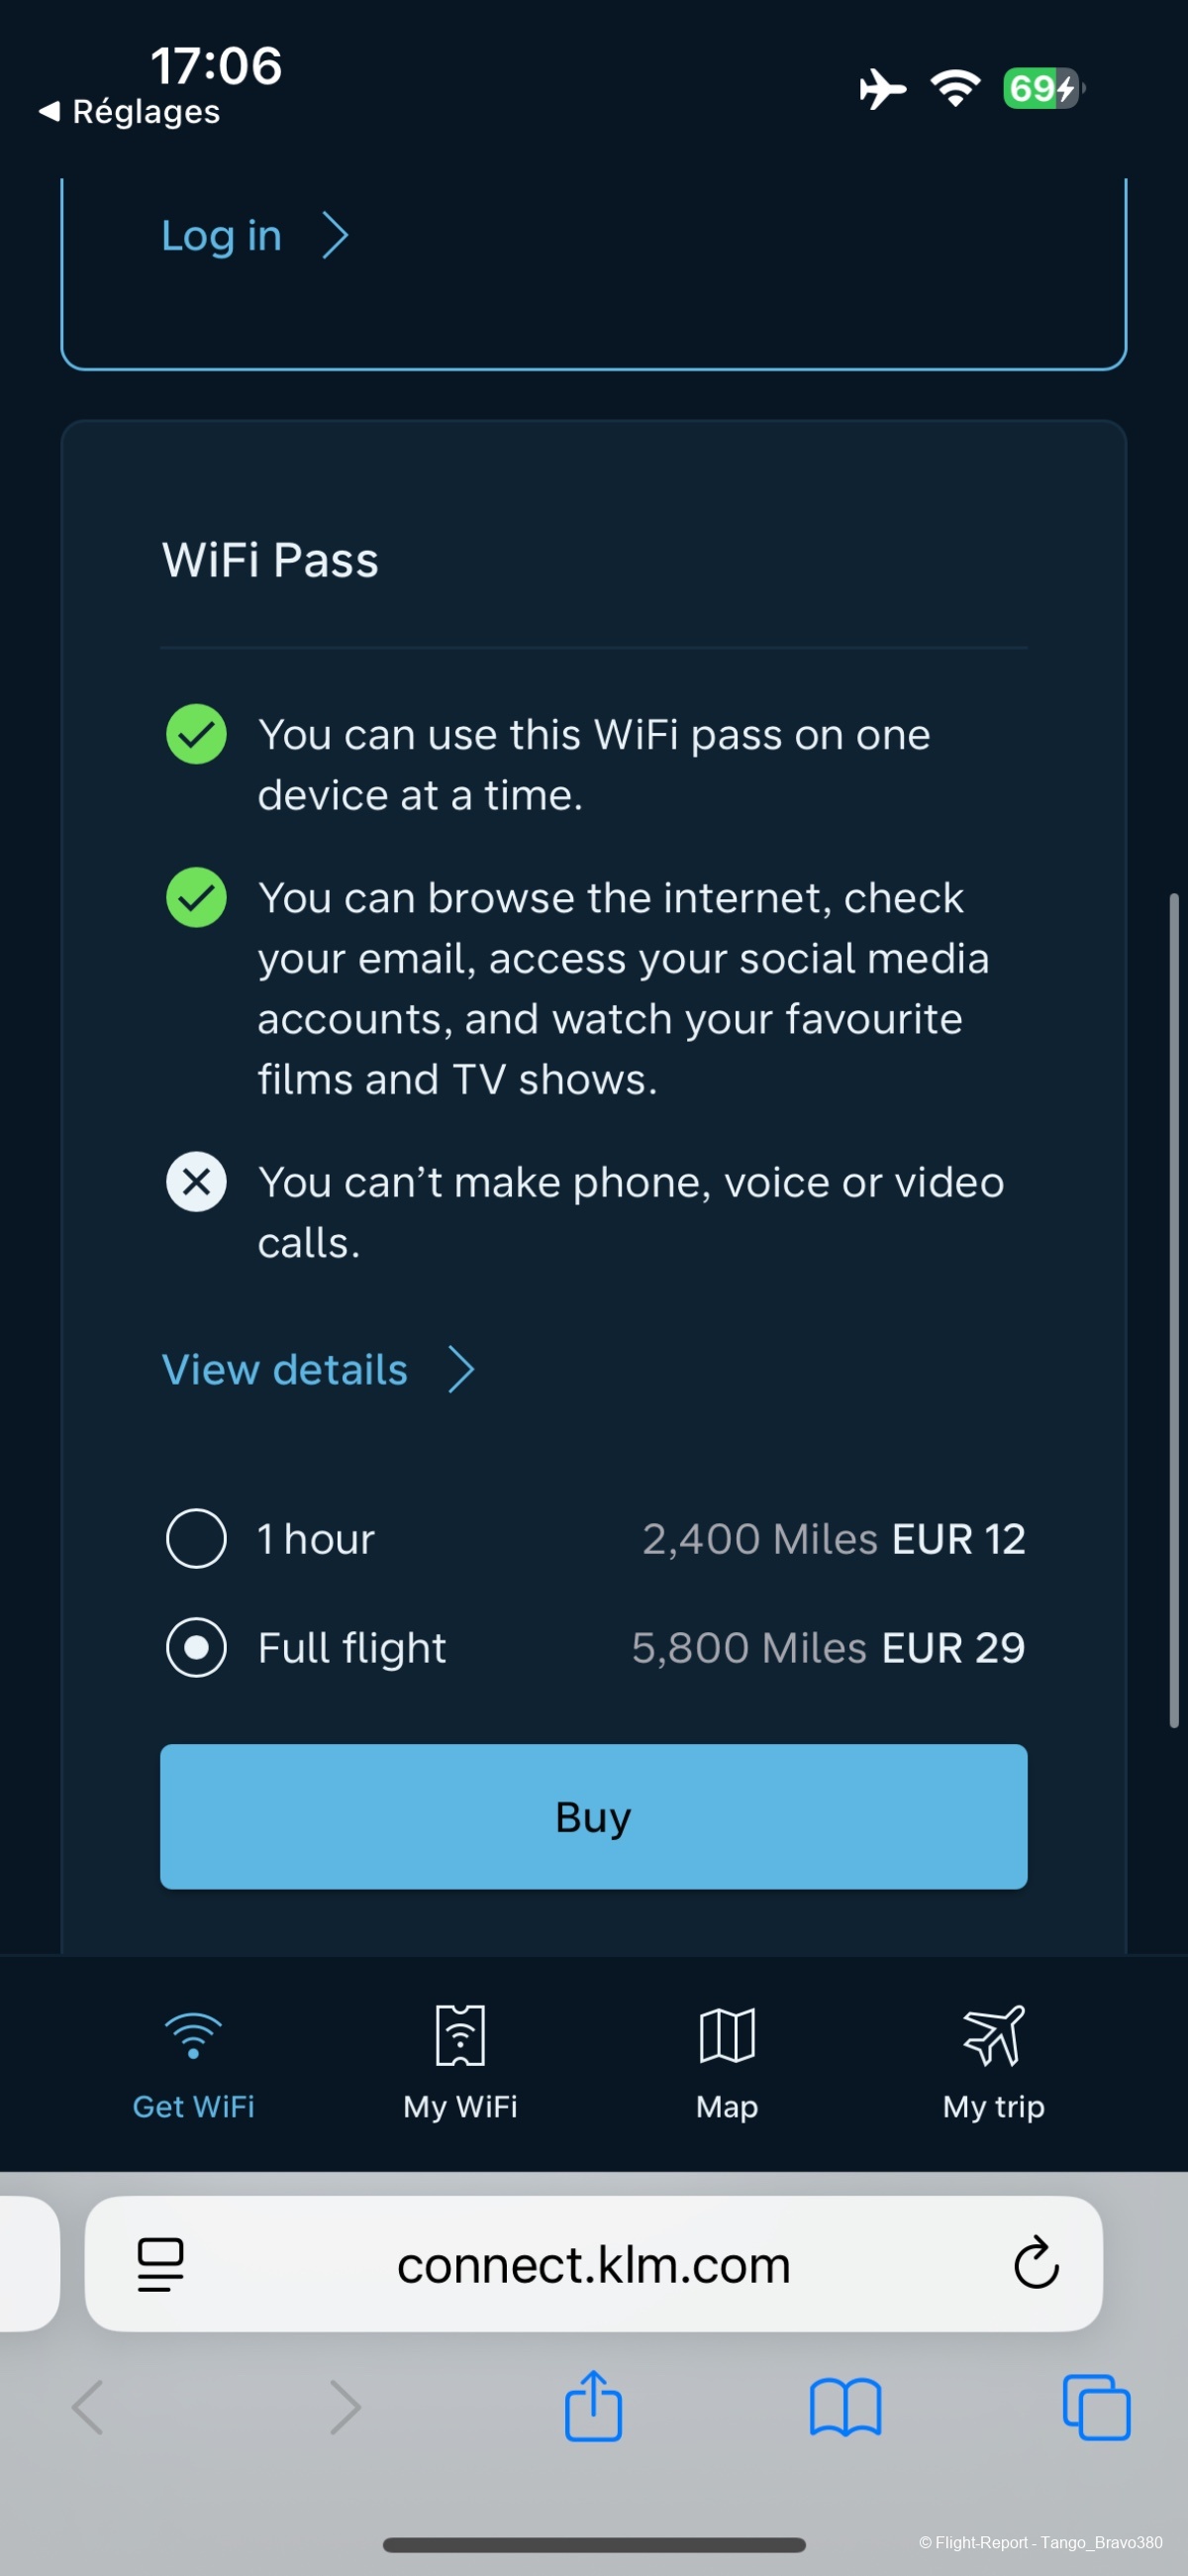Image resolution: width=1188 pixels, height=2576 pixels.
Task: Open Safari bookmarks book icon
Action: click(x=845, y=2407)
